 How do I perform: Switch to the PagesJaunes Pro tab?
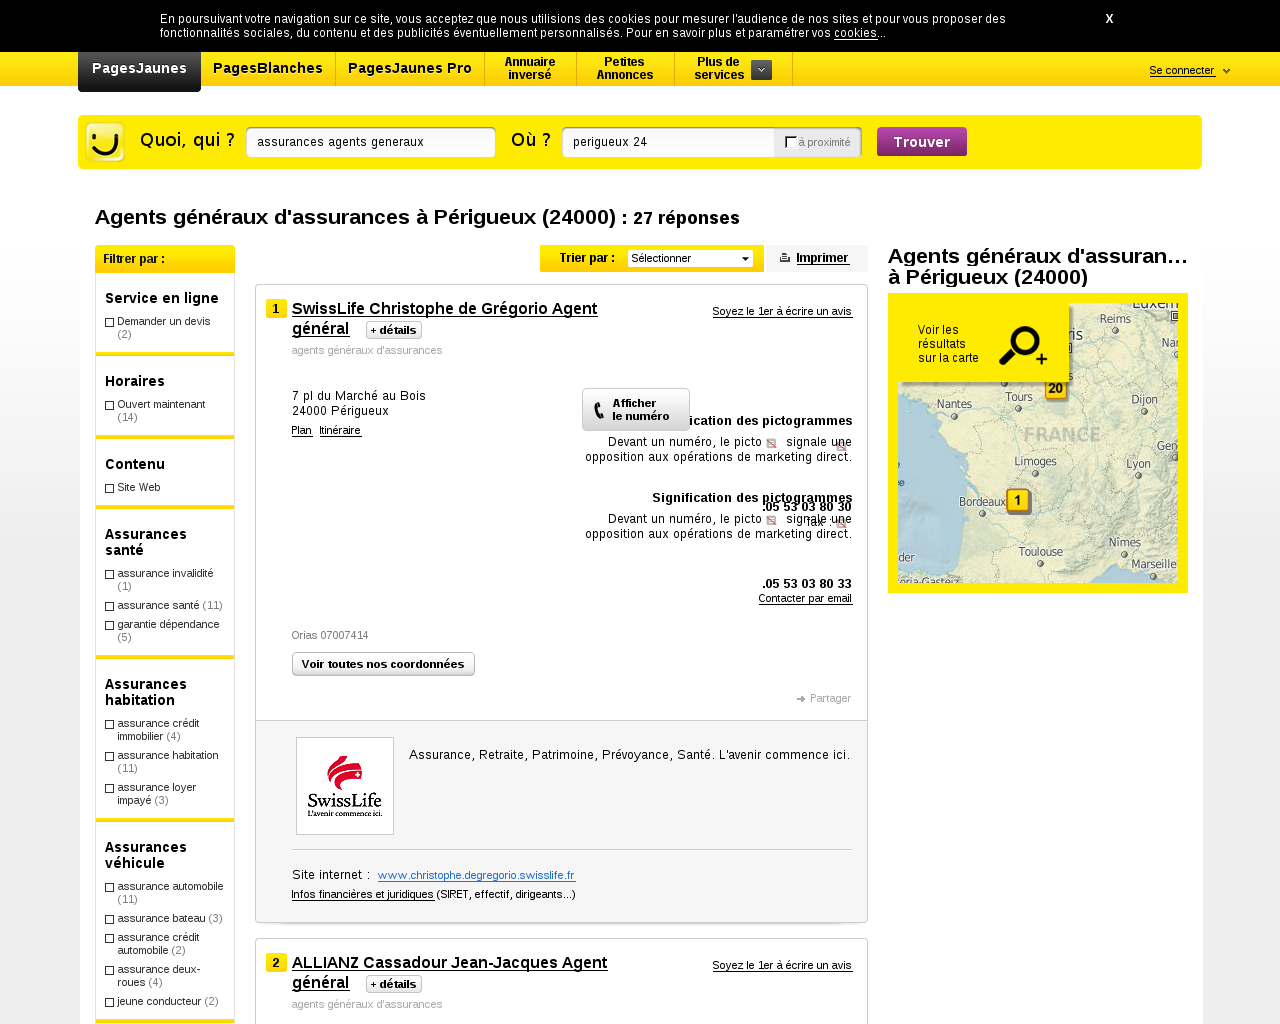pyautogui.click(x=410, y=69)
